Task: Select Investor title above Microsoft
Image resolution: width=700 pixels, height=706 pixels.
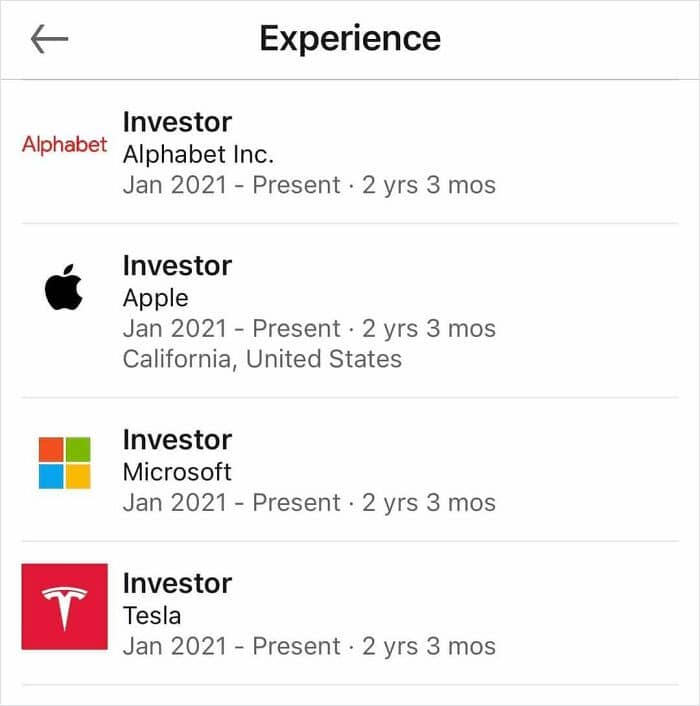Action: click(x=177, y=440)
